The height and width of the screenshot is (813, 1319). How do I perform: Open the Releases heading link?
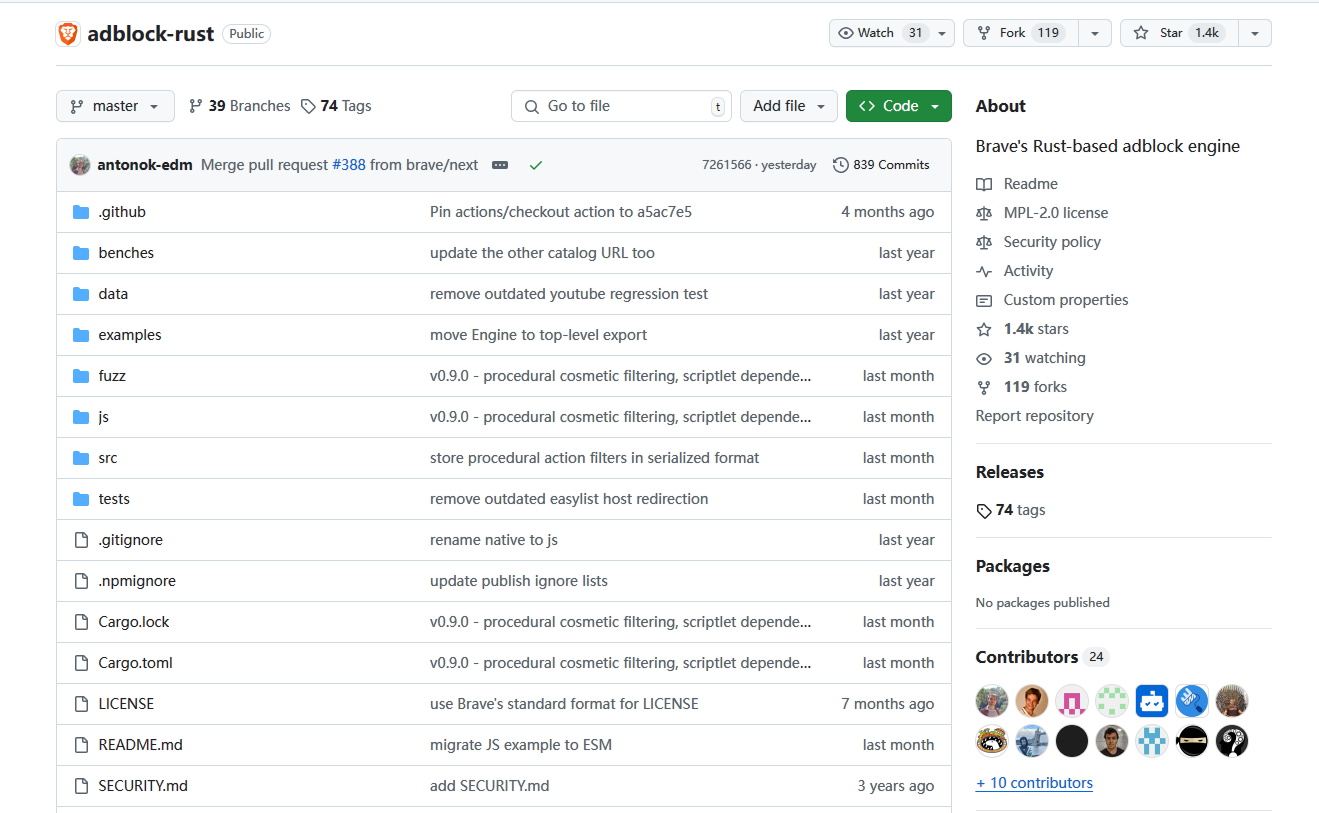click(x=1010, y=472)
